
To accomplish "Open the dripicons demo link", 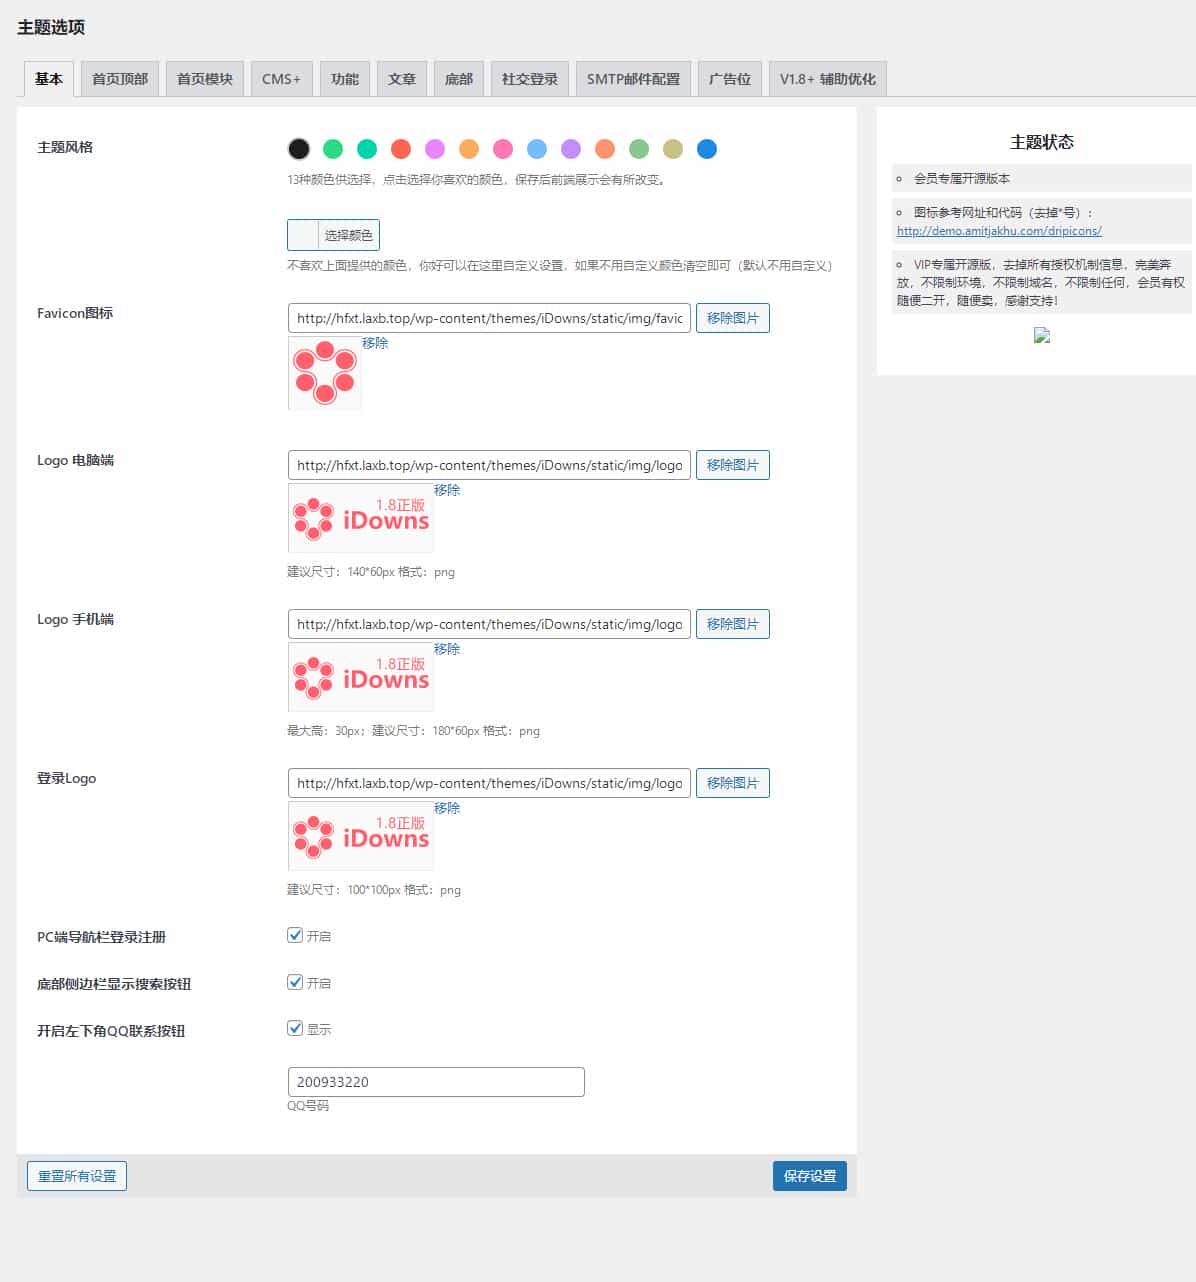I will coord(999,230).
